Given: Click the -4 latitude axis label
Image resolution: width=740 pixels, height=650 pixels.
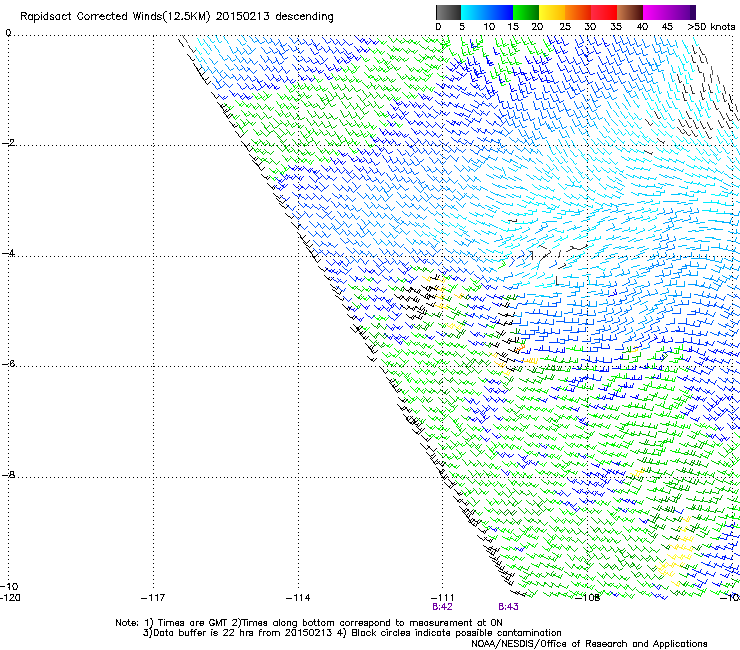Looking at the screenshot, I should point(8,253).
